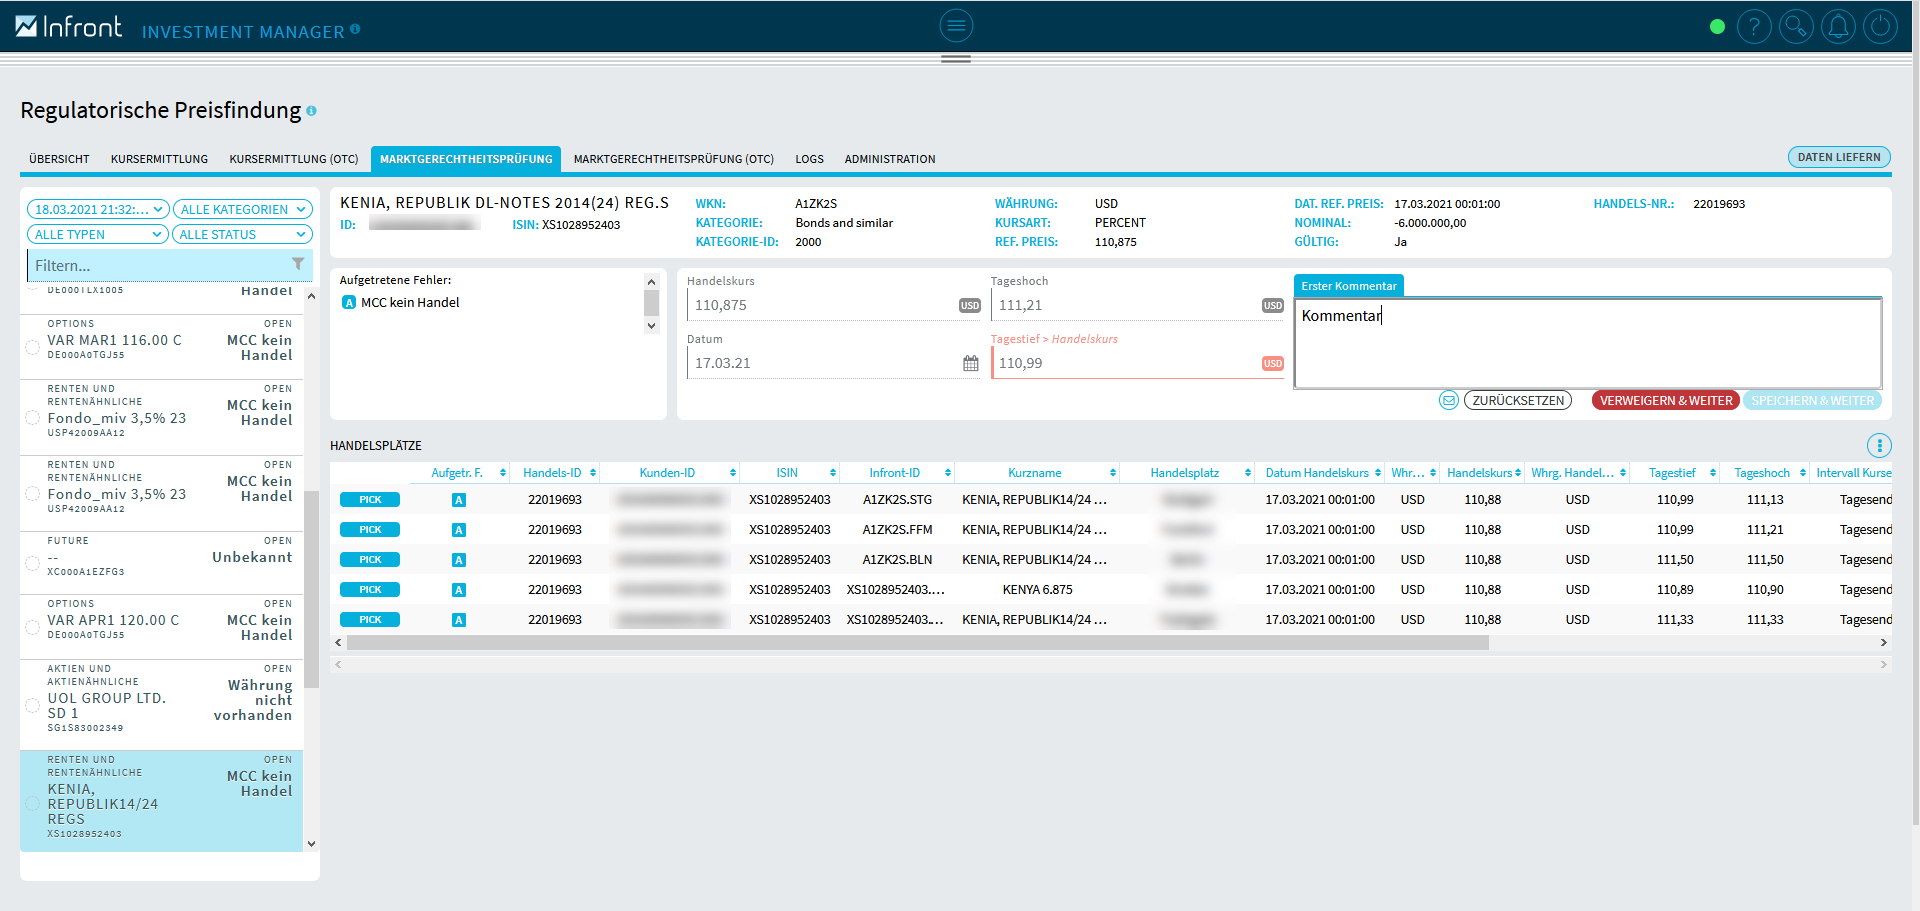Switch to LOGS tab
This screenshot has width=1920, height=911.
[x=809, y=159]
